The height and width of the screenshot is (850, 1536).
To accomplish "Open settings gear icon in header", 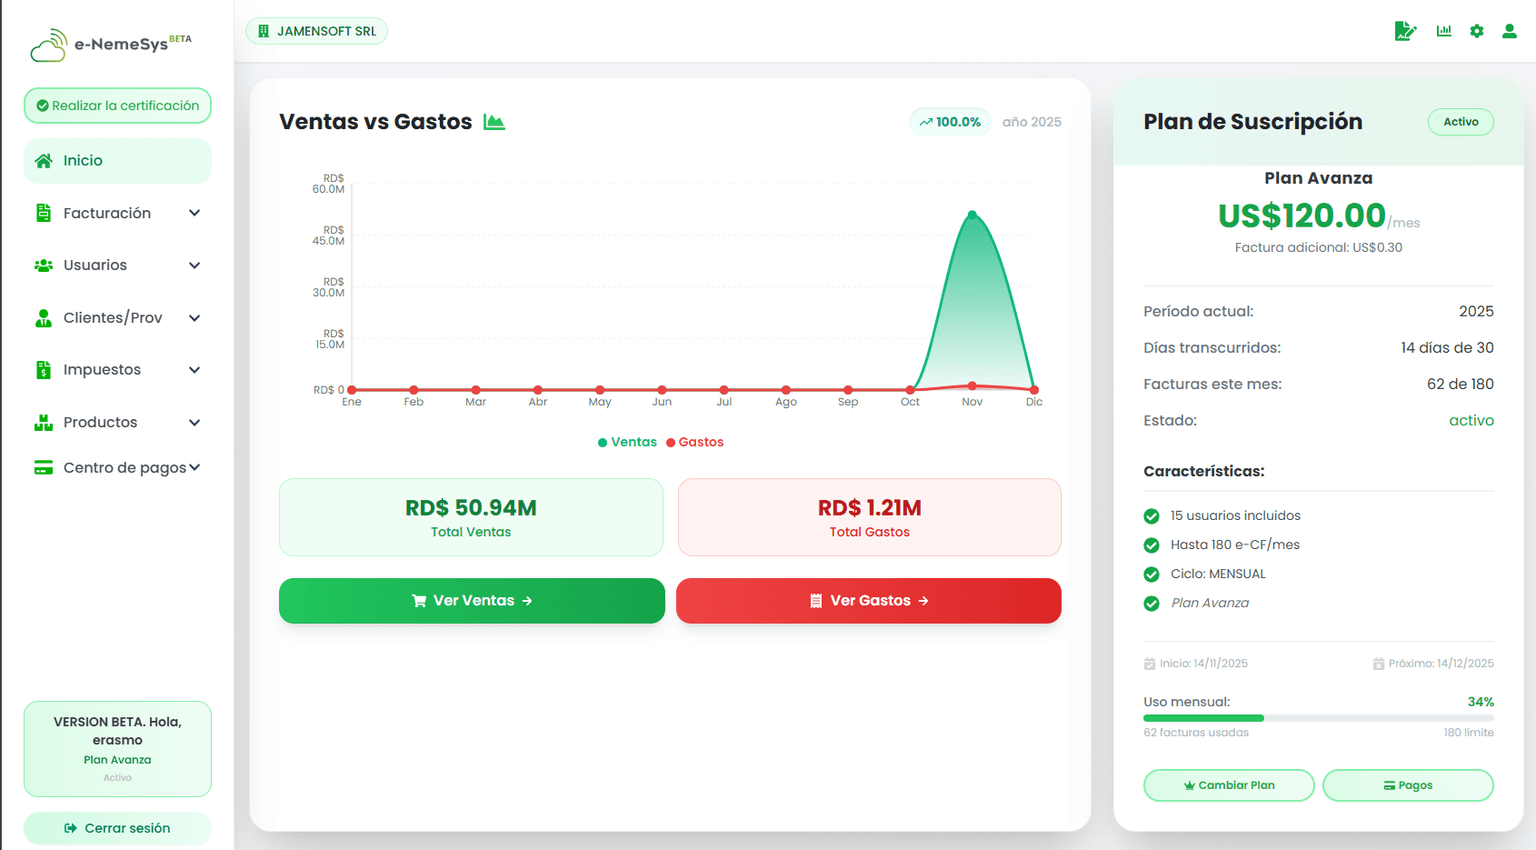I will (x=1477, y=31).
